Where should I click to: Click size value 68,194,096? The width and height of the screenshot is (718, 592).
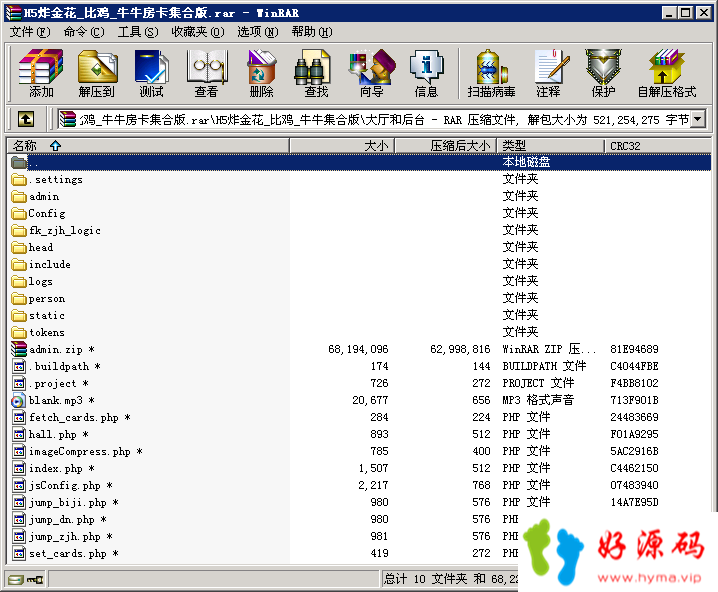pos(358,349)
